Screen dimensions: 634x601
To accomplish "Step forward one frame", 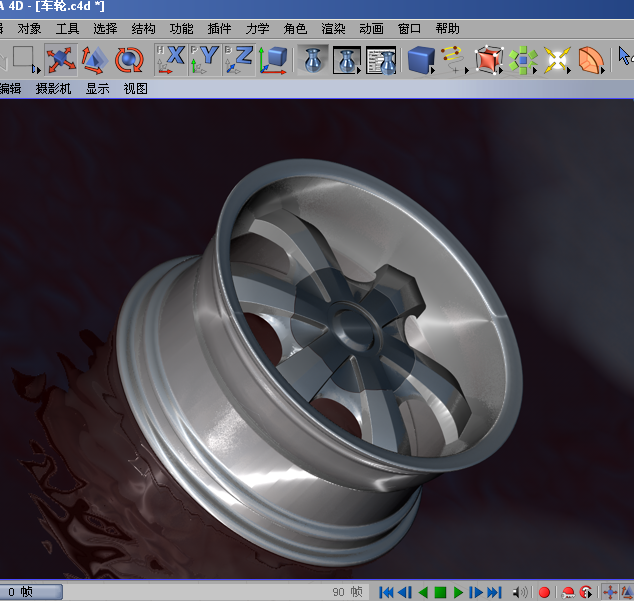I will point(476,593).
